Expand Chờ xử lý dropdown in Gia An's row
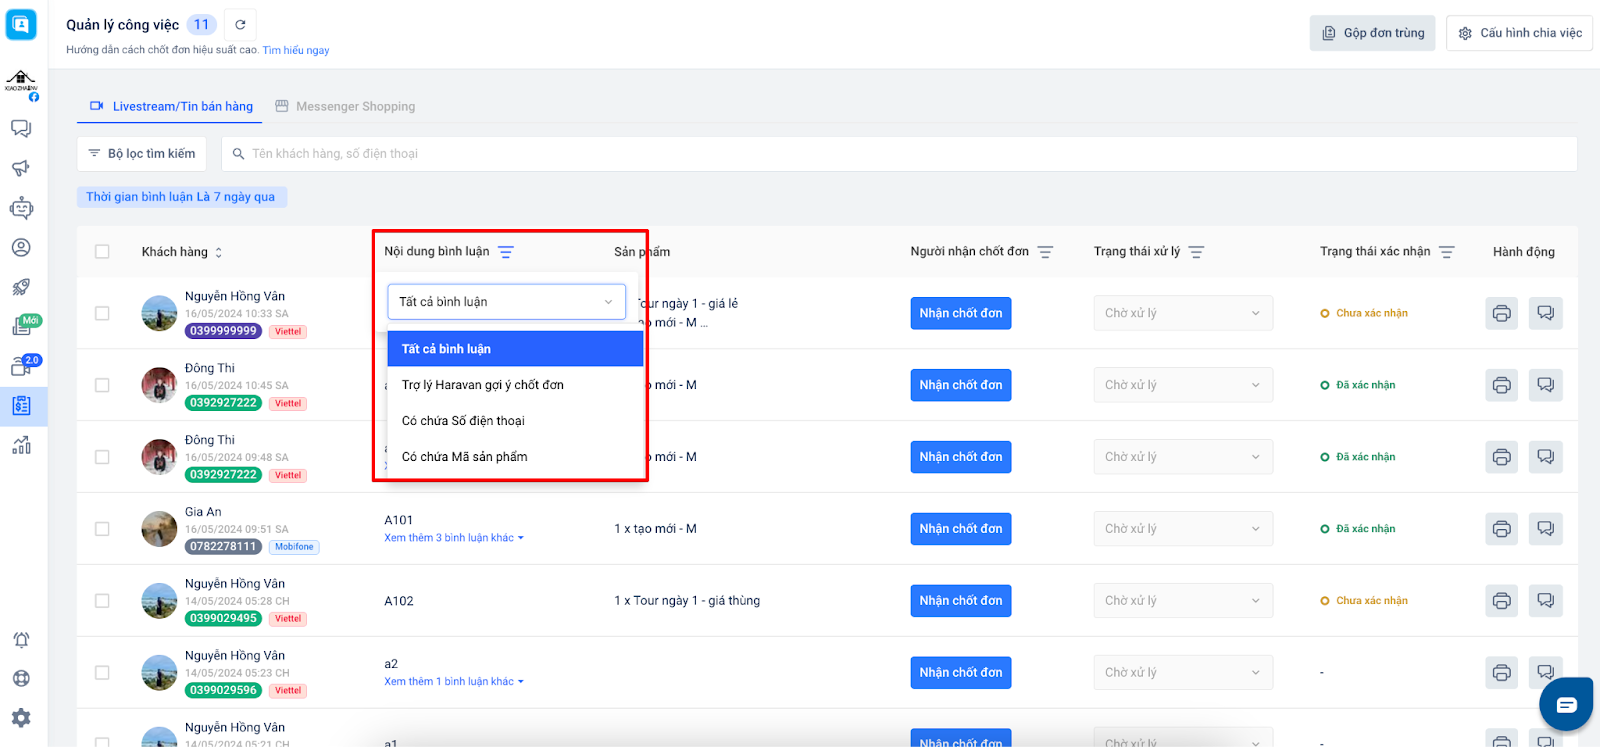 coord(1182,529)
